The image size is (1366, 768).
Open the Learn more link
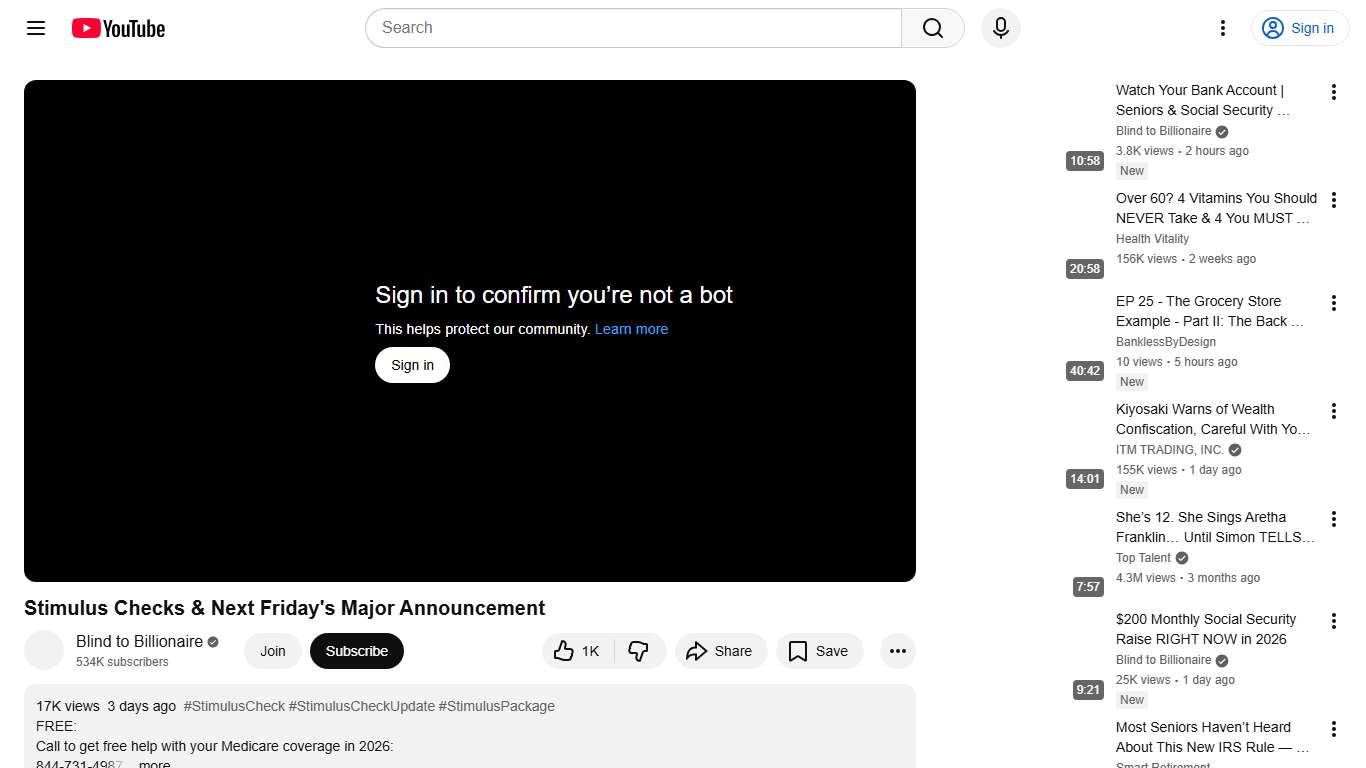point(631,329)
